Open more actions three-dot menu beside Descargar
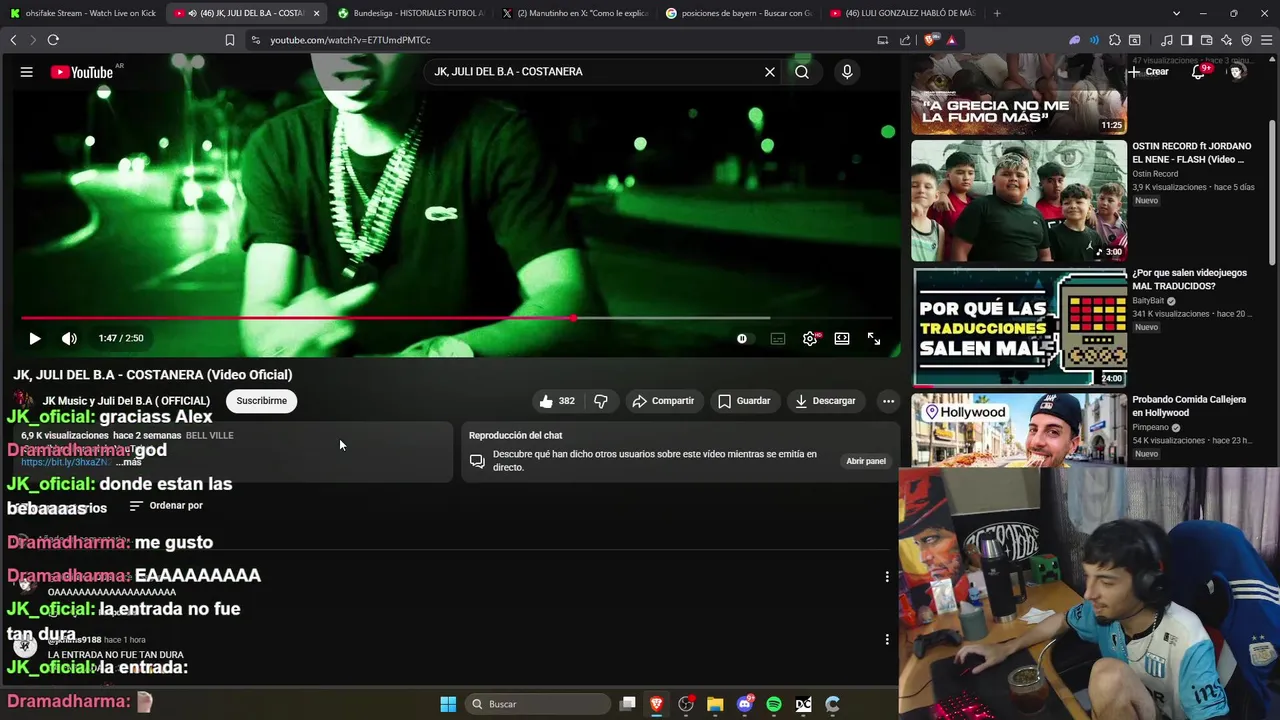Viewport: 1280px width, 720px height. coord(888,401)
